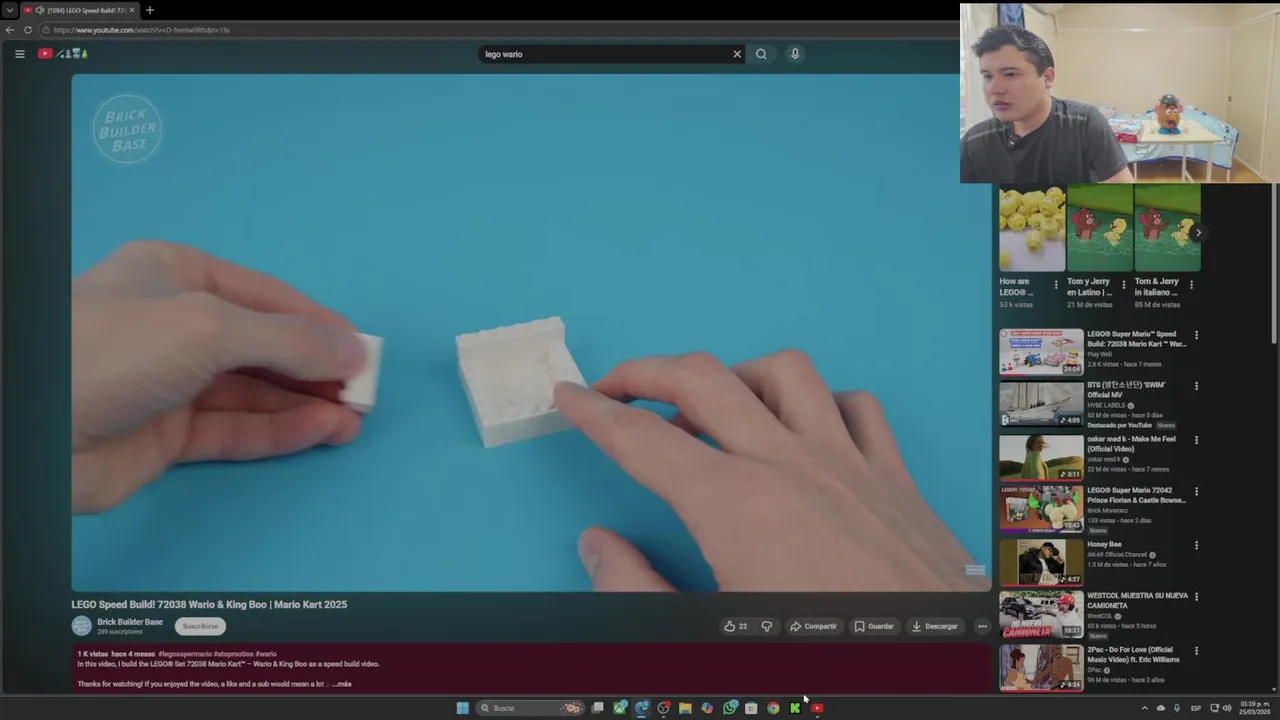This screenshot has height=720, width=1280.
Task: Open File Explorer from the taskbar
Action: (x=685, y=708)
